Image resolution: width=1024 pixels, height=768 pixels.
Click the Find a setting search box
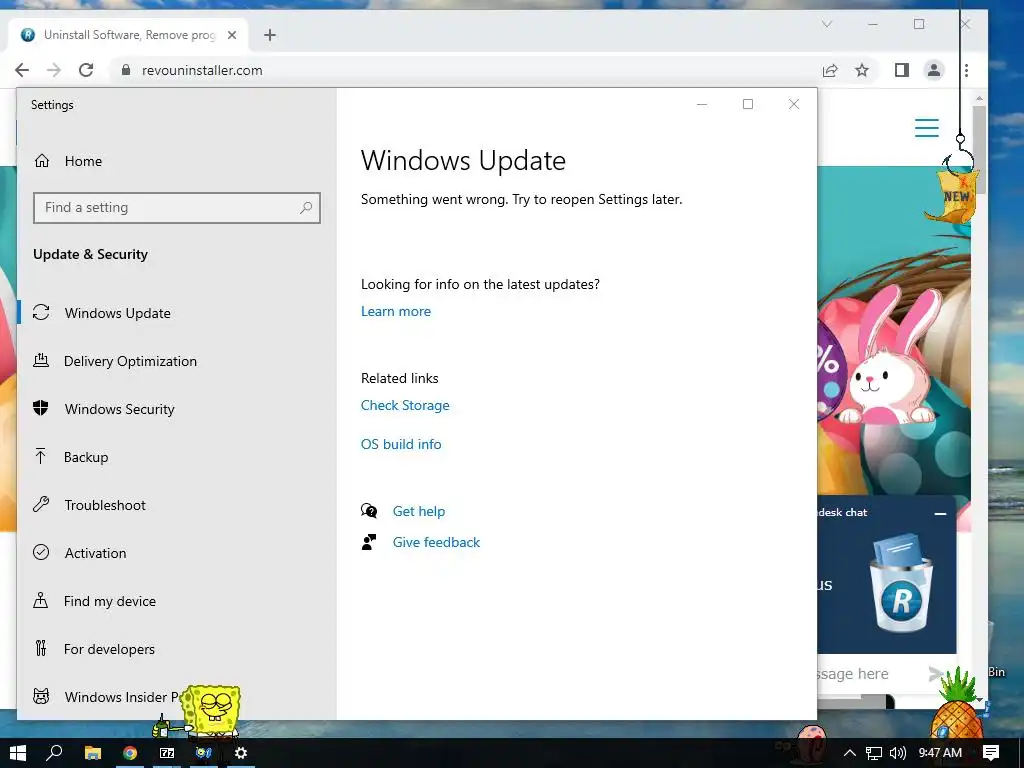coord(176,208)
